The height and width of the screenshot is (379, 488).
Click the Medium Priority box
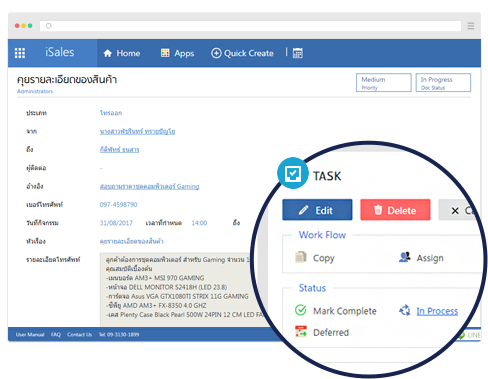(384, 83)
